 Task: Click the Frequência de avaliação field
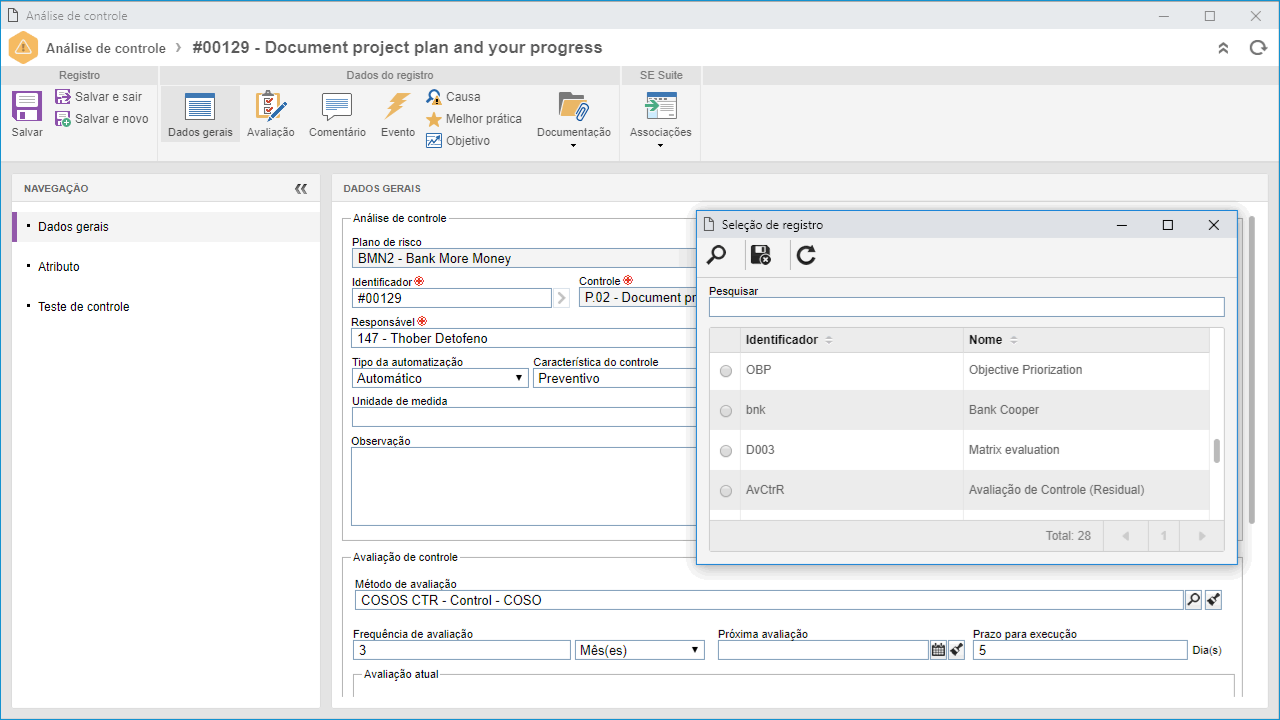(x=462, y=650)
